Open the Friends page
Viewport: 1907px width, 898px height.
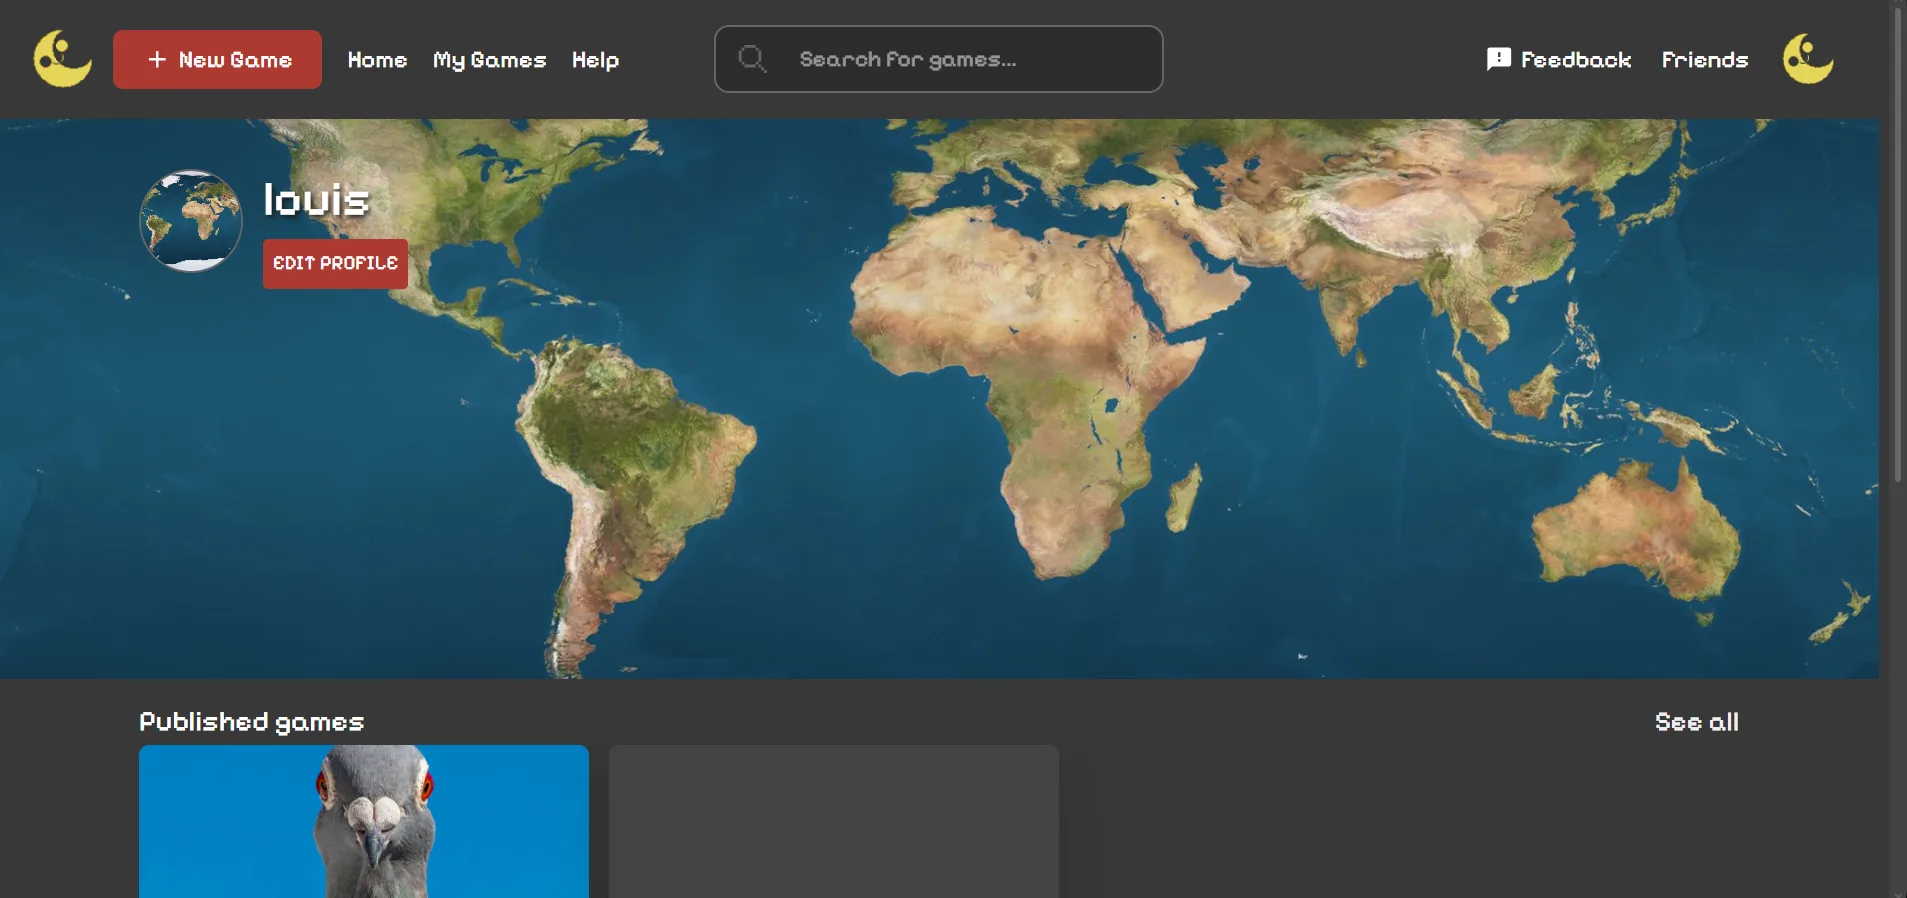click(1704, 60)
